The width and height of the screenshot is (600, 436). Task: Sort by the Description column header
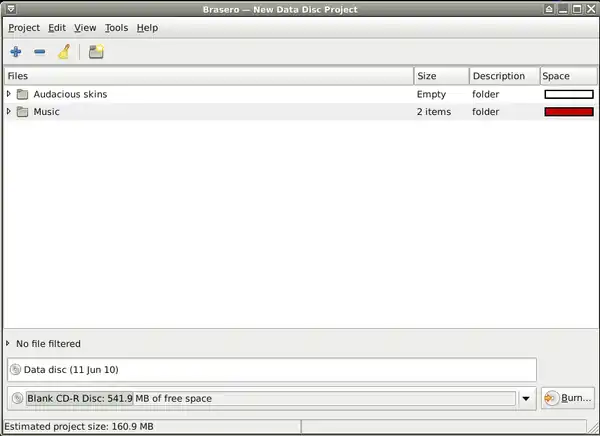point(503,76)
